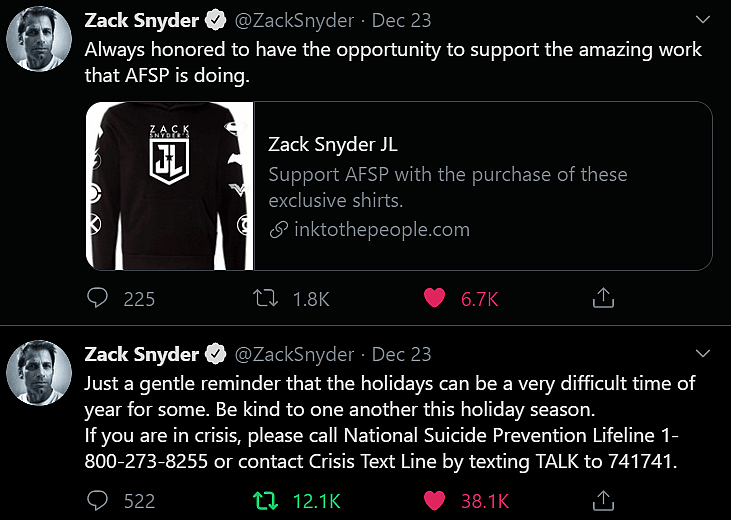Image resolution: width=731 pixels, height=520 pixels.
Task: Open Zack Snyder's avatar on second tweet
Action: (x=38, y=380)
